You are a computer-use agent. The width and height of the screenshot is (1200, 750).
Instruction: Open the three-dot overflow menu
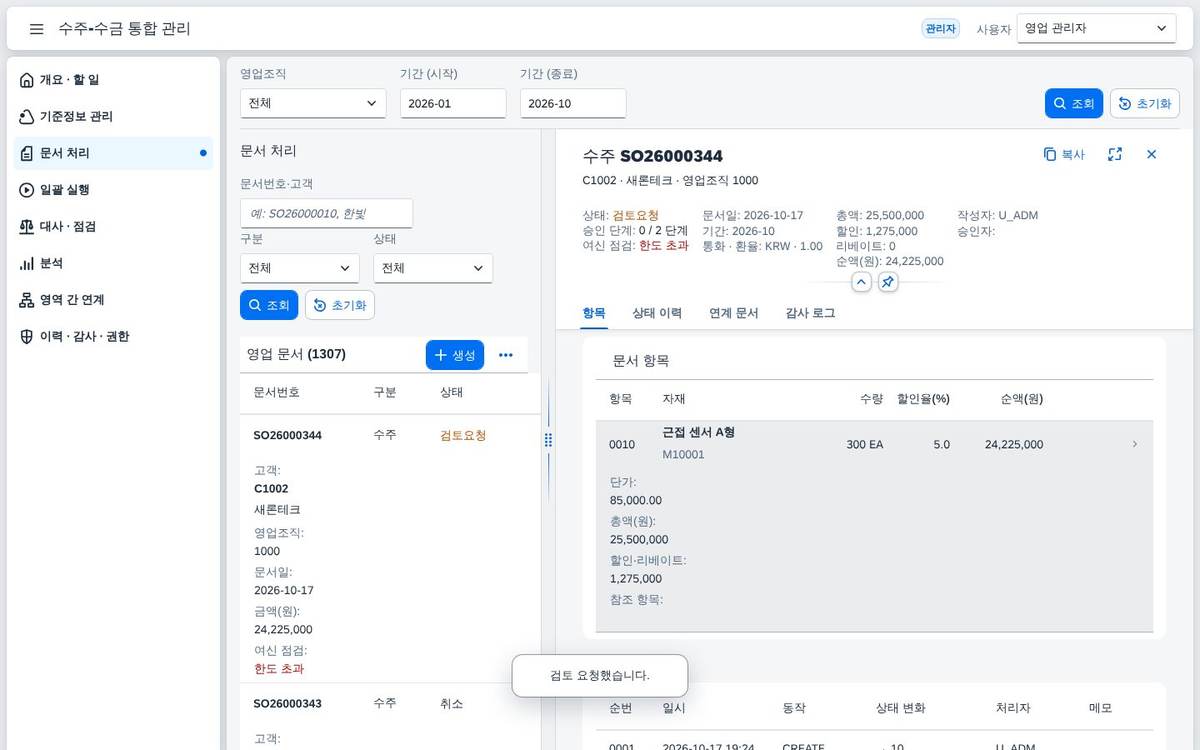[x=506, y=355]
